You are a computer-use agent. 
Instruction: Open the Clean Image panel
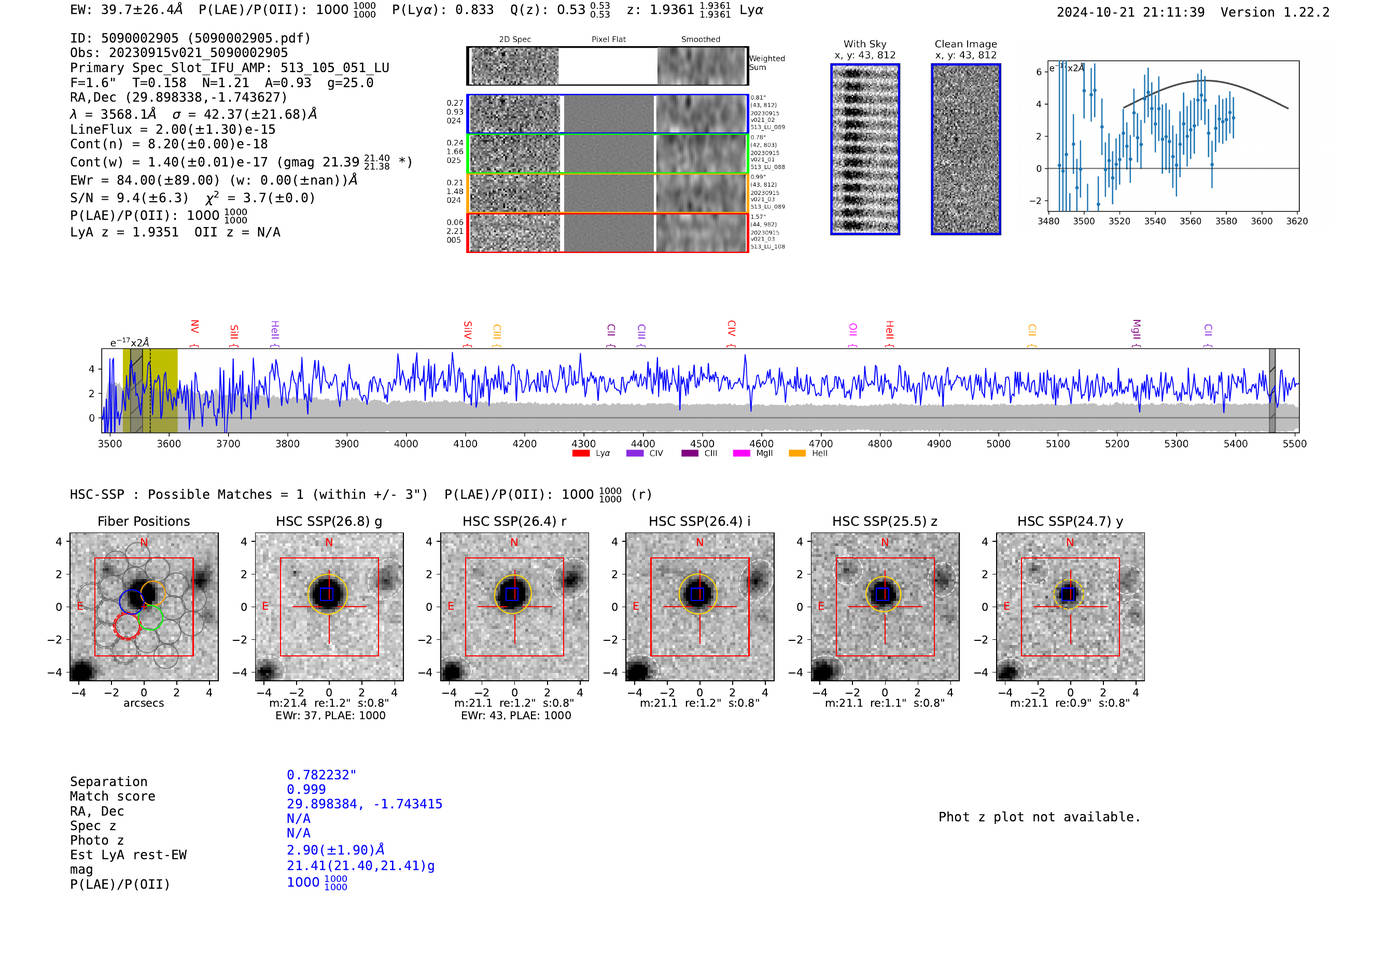coord(966,149)
